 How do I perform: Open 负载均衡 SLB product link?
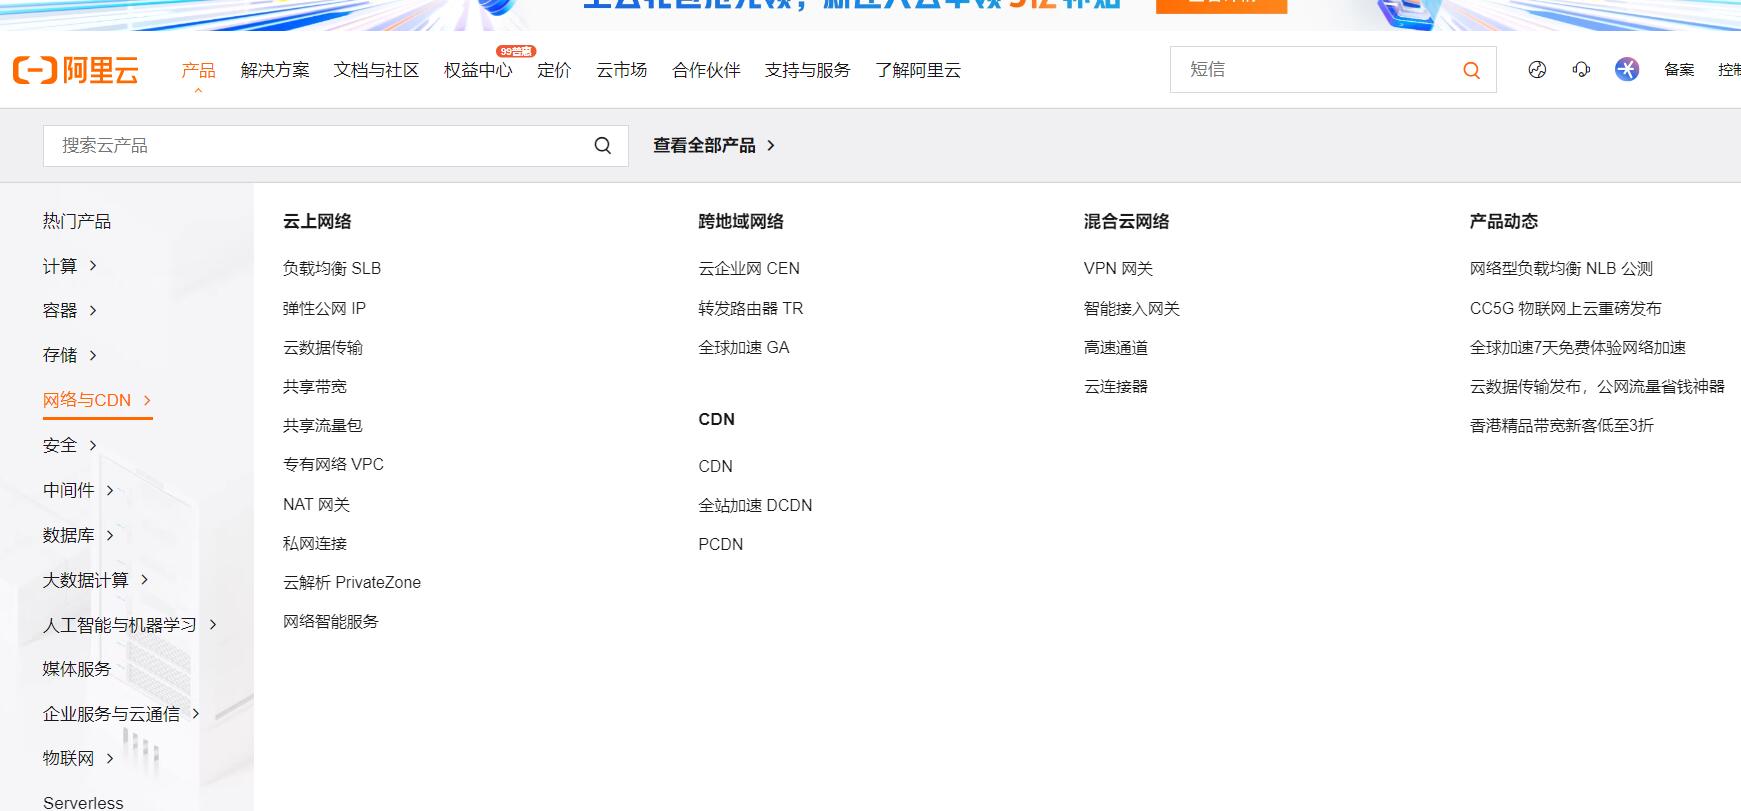coord(332,268)
